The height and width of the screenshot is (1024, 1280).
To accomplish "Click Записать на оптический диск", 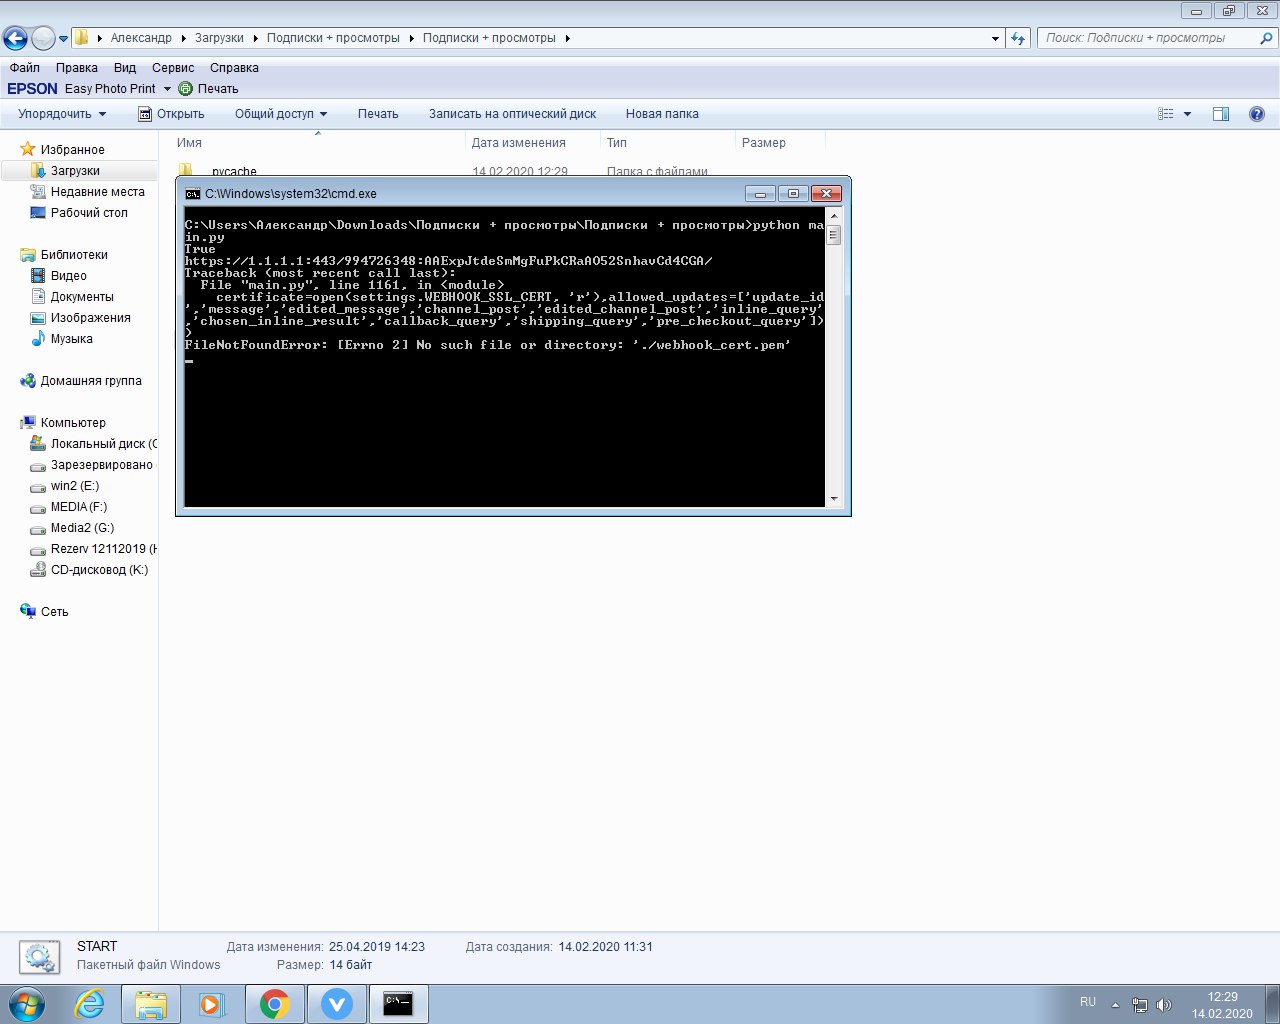I will tap(512, 114).
